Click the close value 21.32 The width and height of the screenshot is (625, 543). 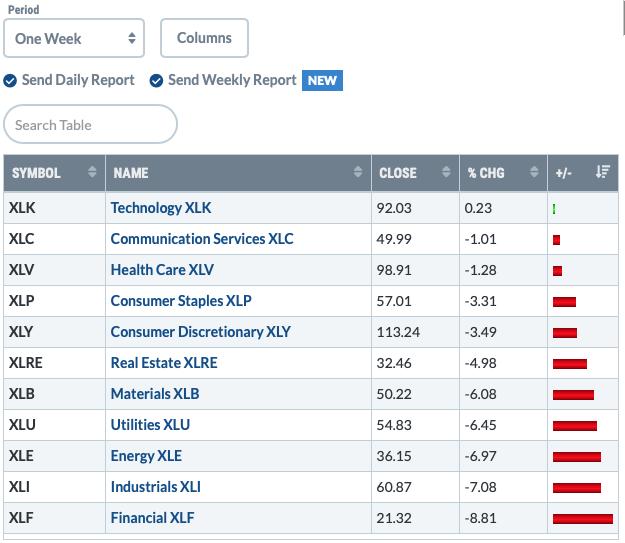pos(394,519)
